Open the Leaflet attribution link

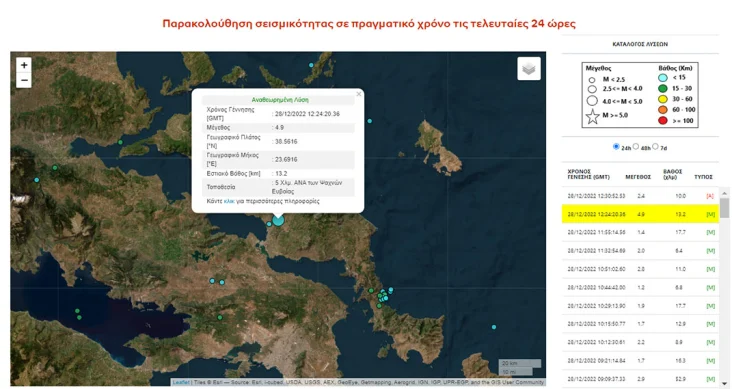click(x=181, y=382)
